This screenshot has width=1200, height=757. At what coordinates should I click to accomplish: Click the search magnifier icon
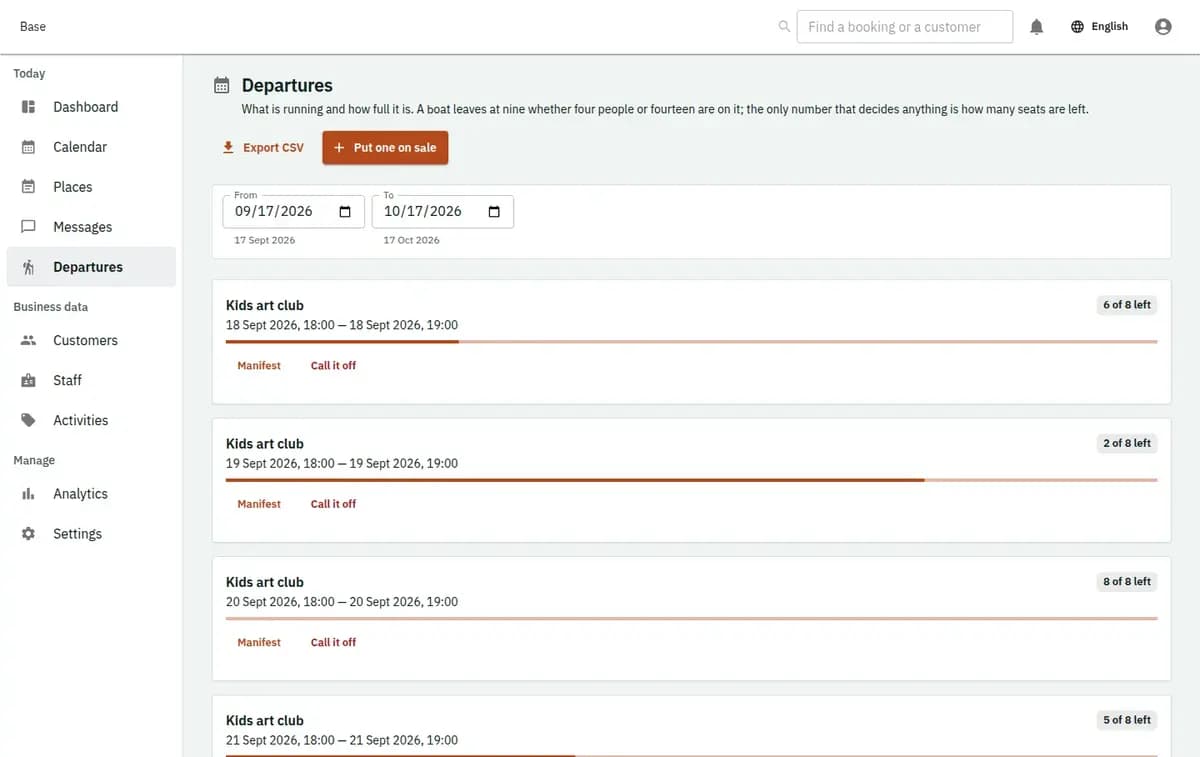[x=784, y=27]
